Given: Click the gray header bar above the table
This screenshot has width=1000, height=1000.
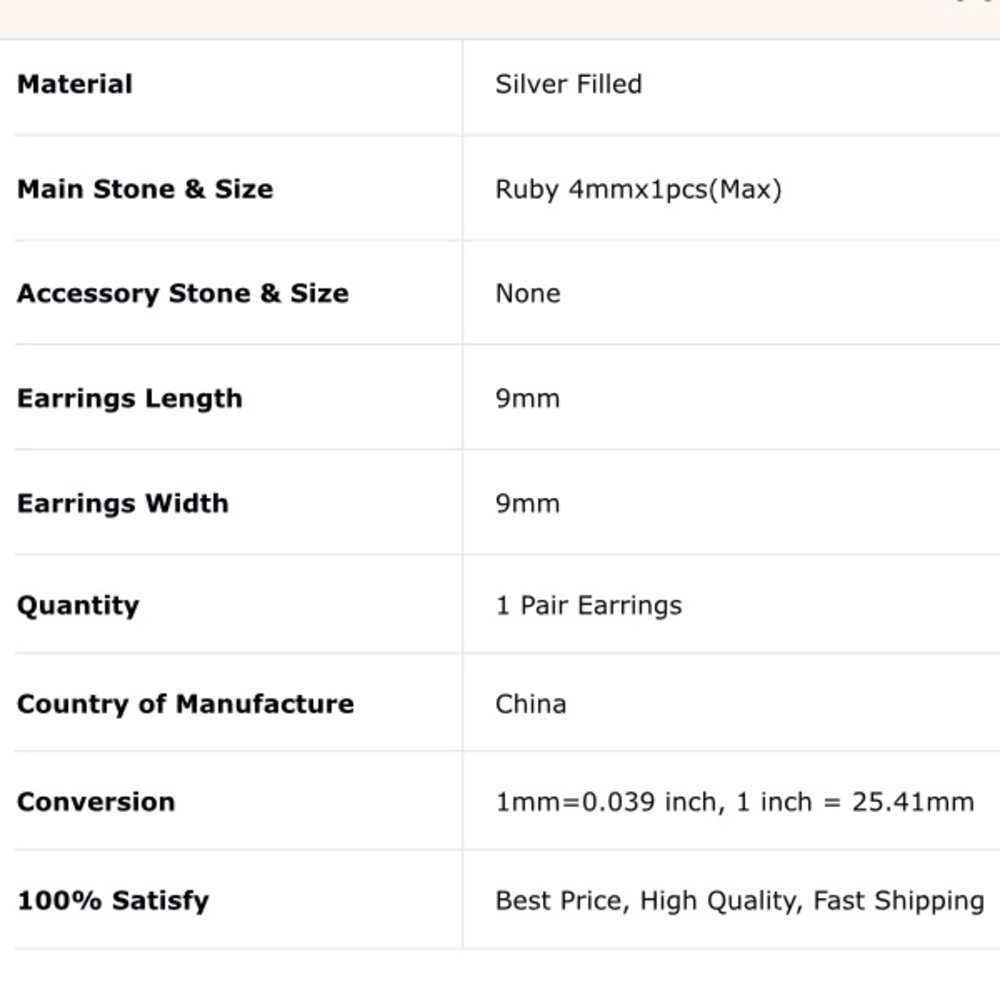Looking at the screenshot, I should 500,18.
